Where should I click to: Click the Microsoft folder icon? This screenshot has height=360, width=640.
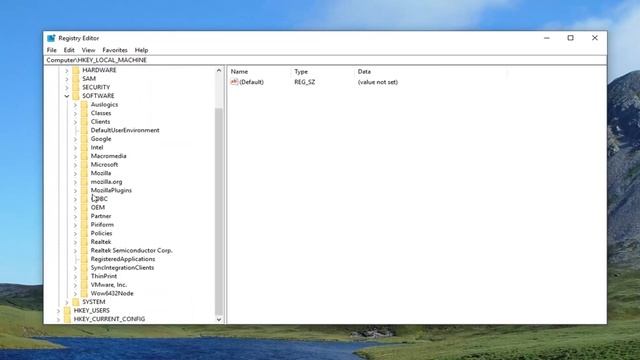84,164
